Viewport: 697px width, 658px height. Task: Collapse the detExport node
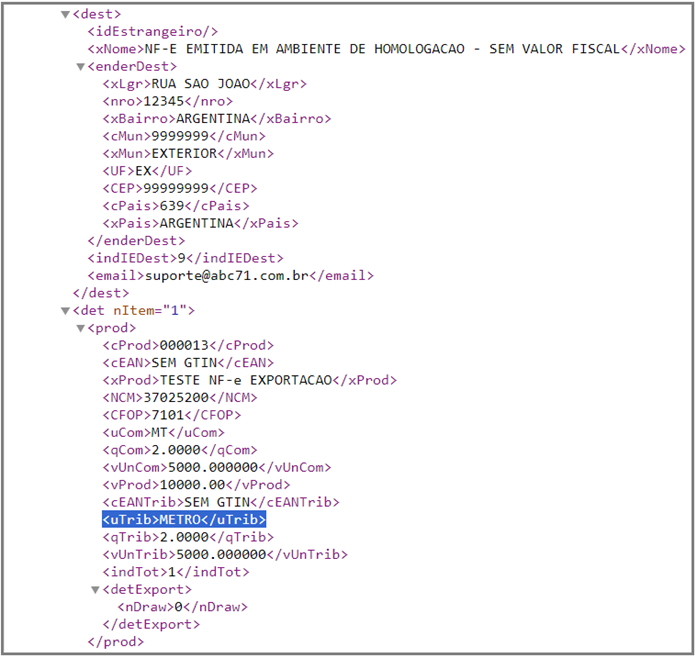pyautogui.click(x=95, y=590)
